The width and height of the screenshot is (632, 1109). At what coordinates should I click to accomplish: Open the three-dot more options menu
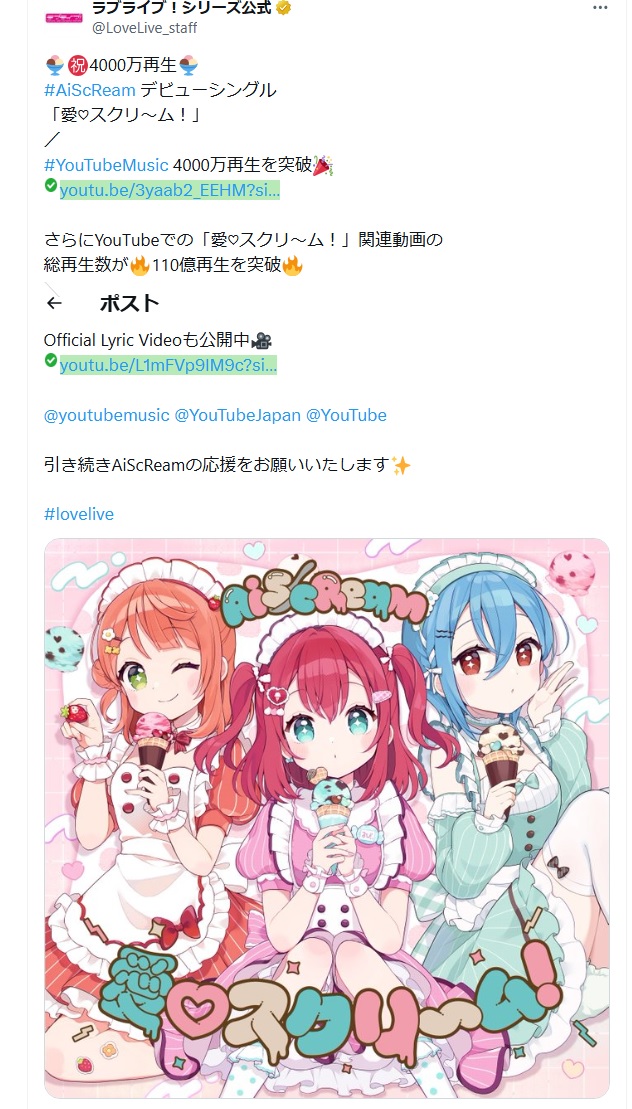tap(599, 8)
